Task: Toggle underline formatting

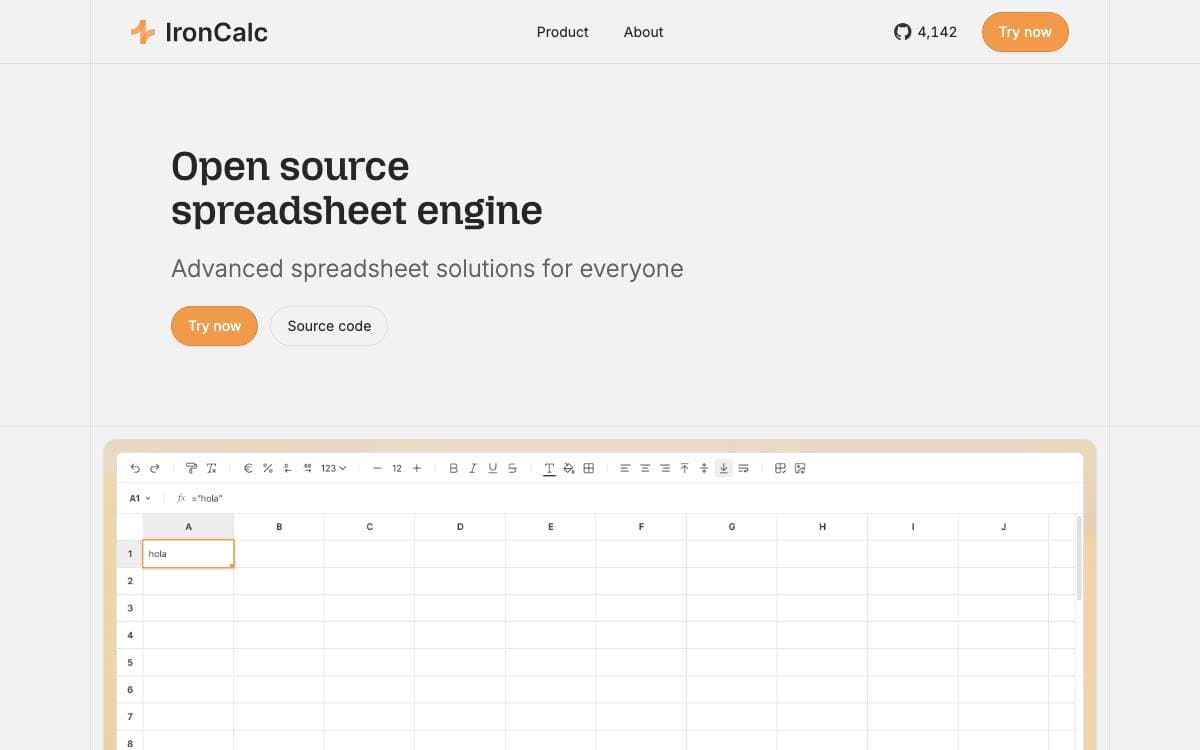Action: click(x=493, y=468)
